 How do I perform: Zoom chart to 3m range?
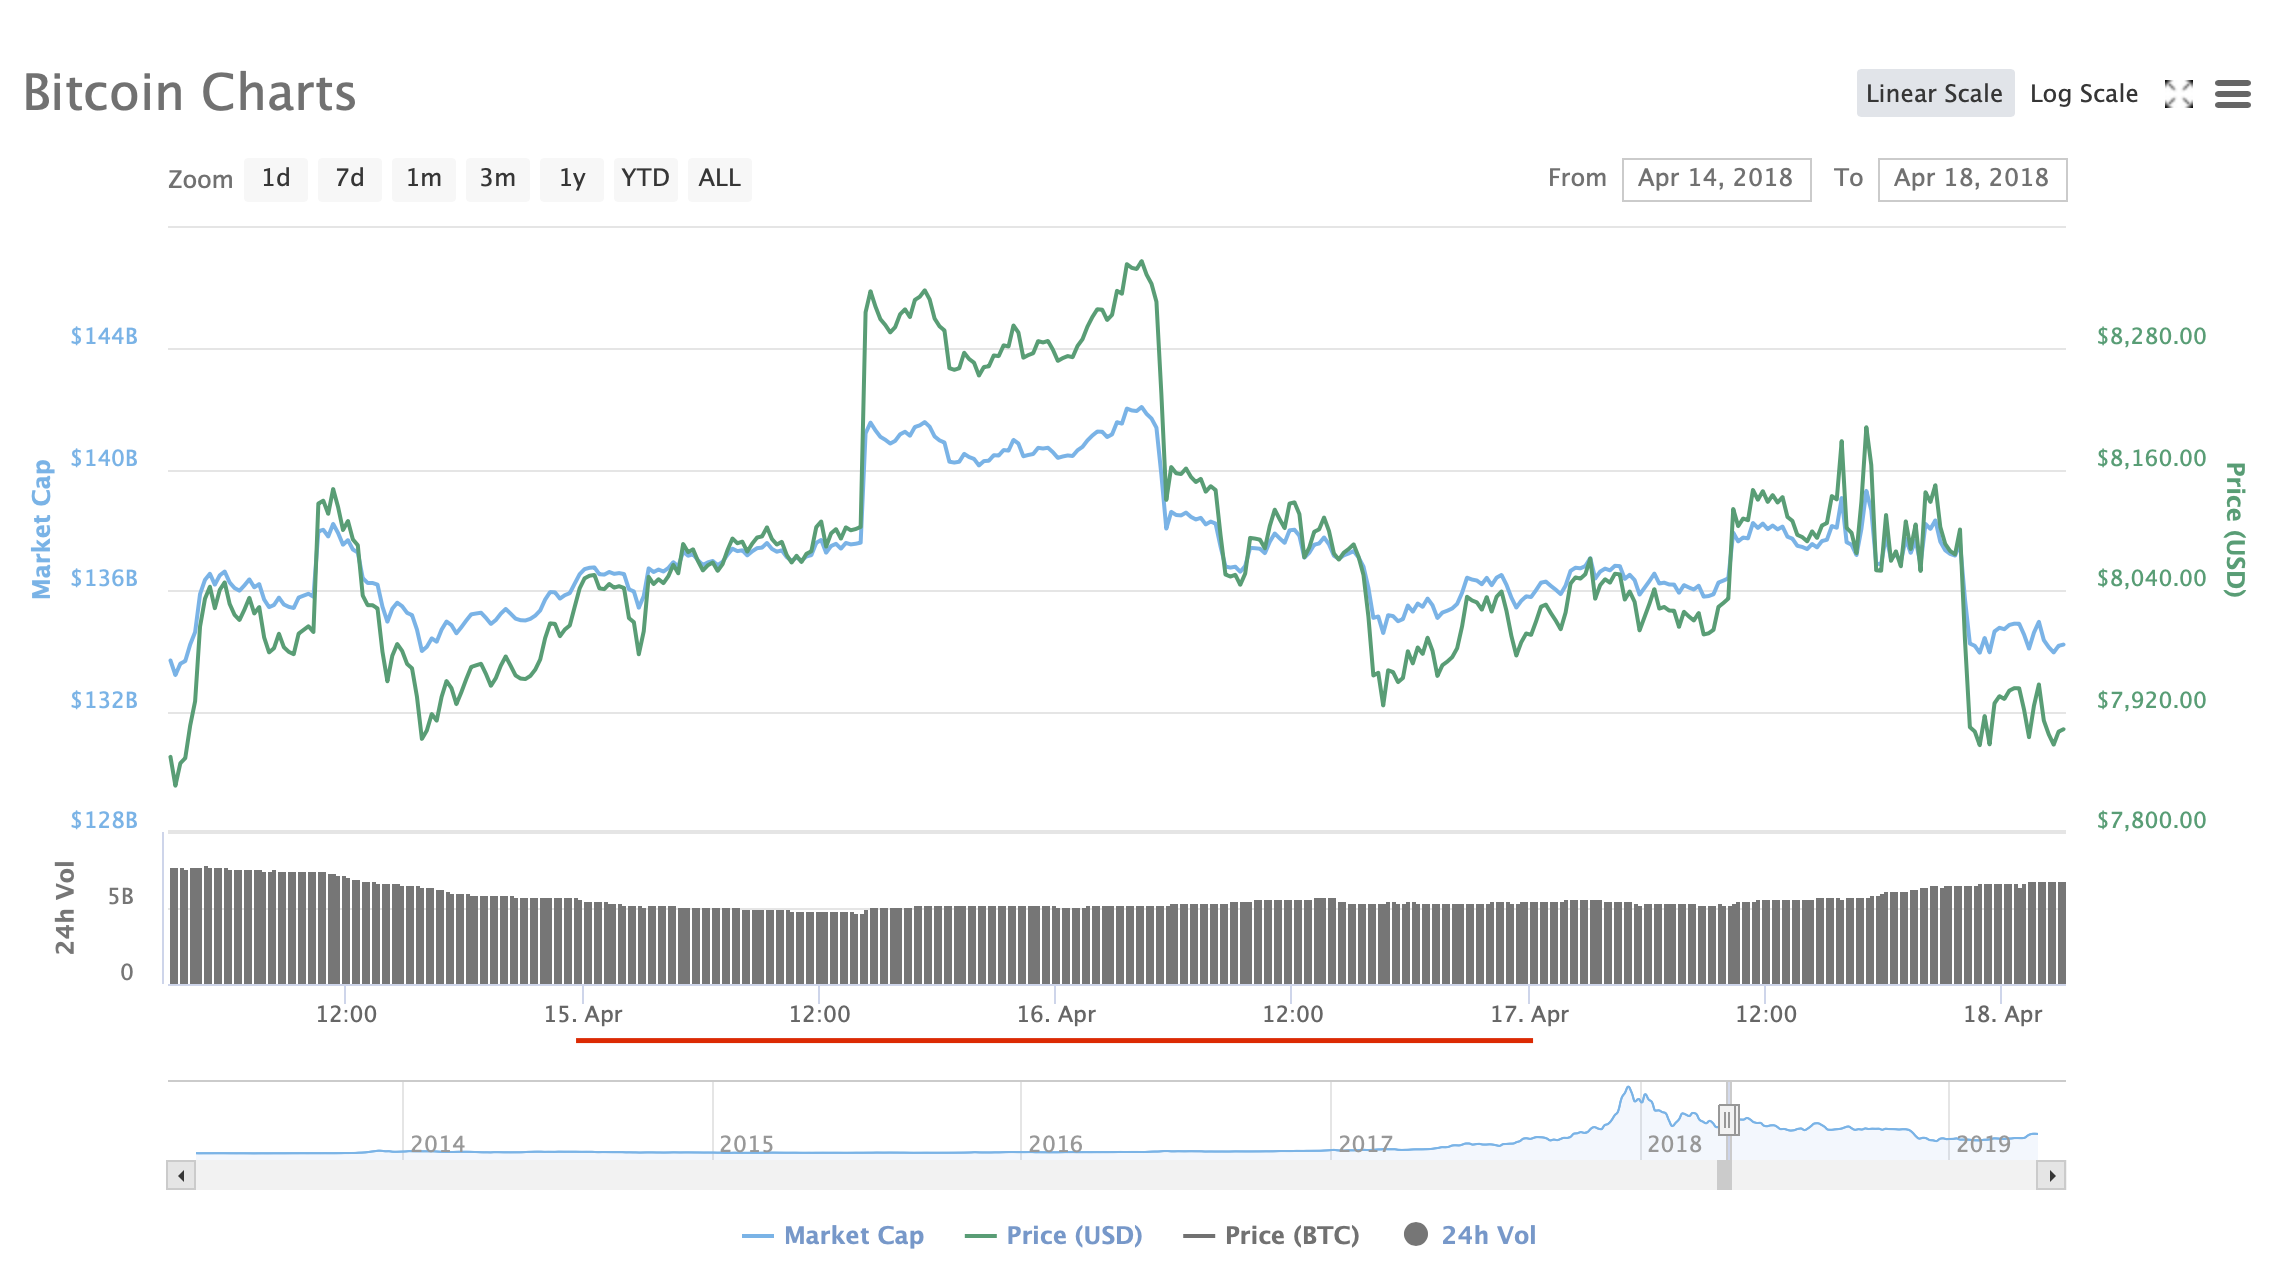pos(497,179)
